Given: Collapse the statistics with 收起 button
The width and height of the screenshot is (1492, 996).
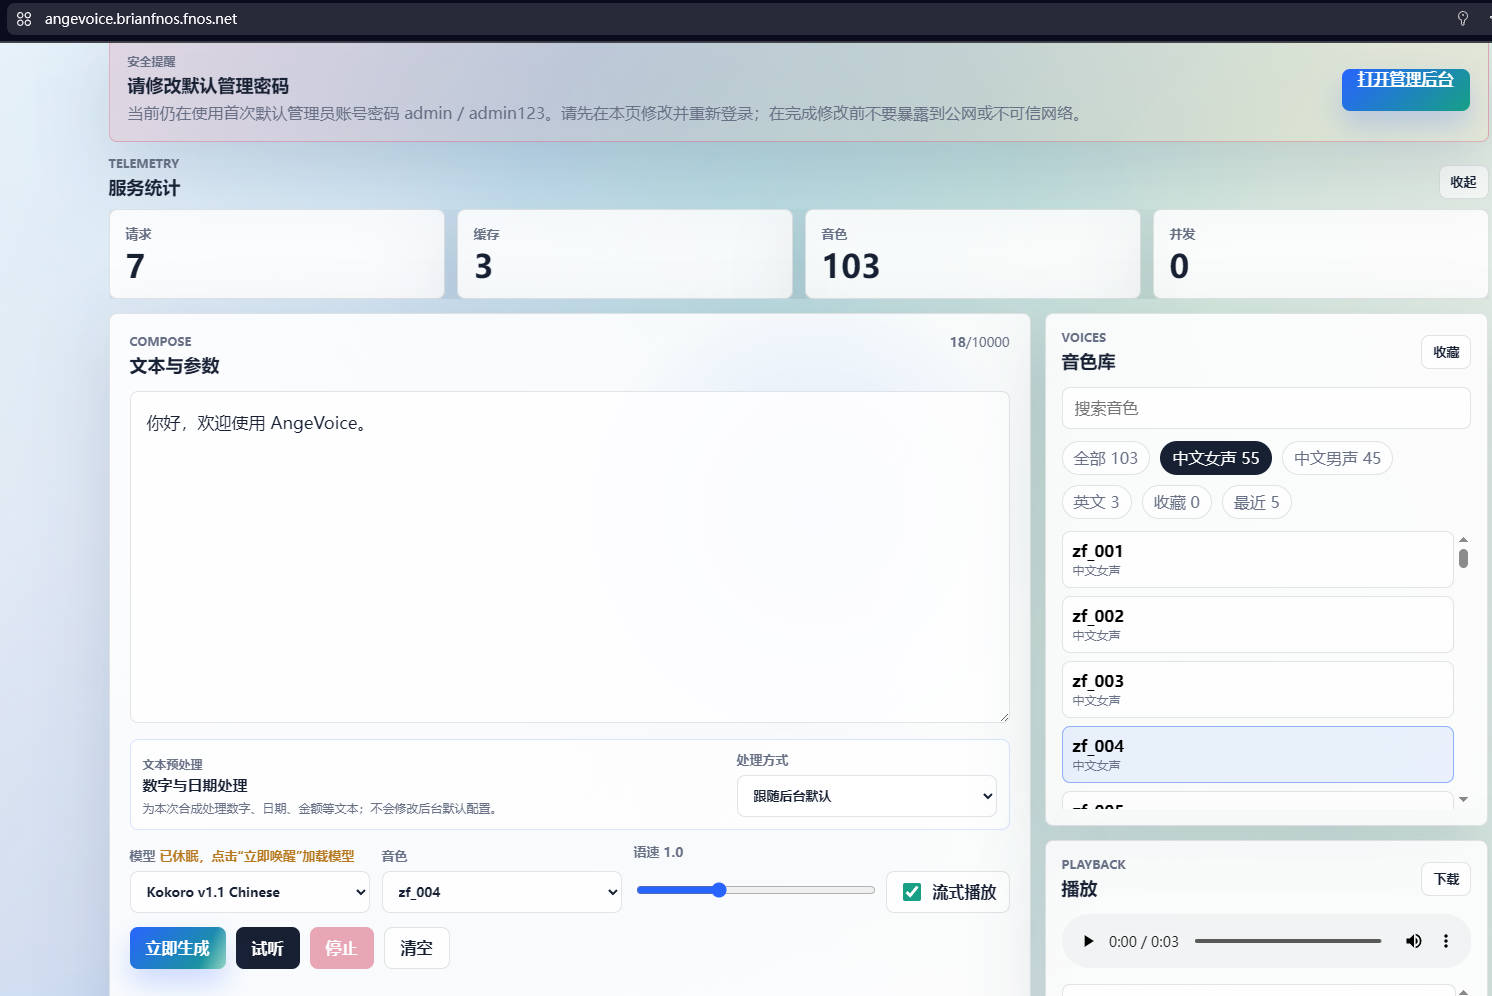Looking at the screenshot, I should coord(1464,182).
